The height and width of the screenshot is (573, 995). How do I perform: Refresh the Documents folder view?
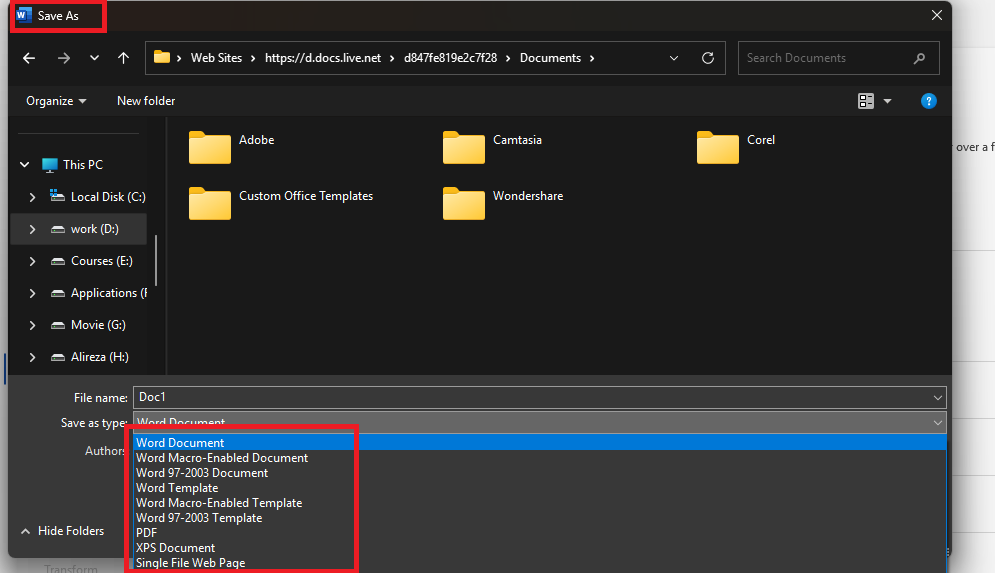(708, 58)
